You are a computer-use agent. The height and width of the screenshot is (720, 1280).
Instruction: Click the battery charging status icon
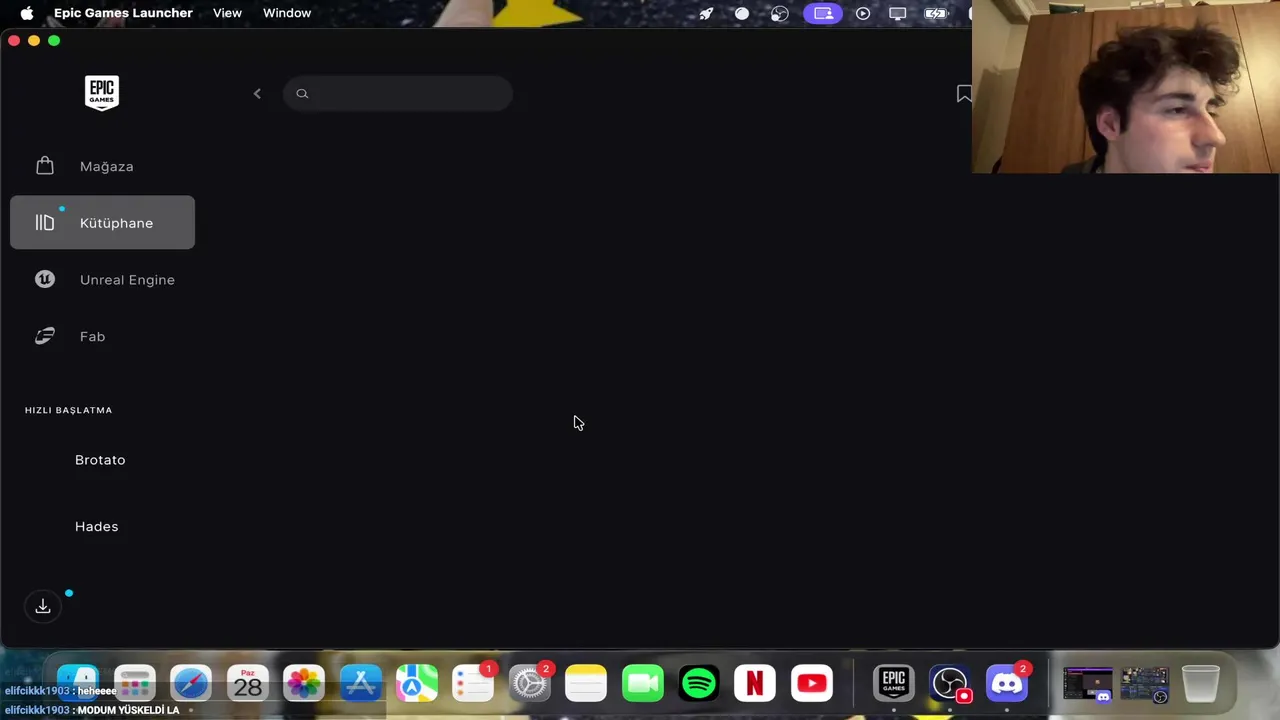pyautogui.click(x=936, y=13)
